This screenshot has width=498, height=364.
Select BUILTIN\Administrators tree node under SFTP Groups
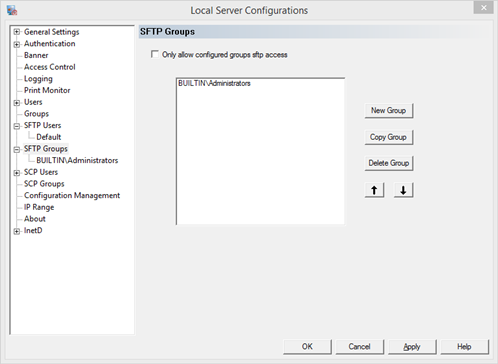coord(77,160)
